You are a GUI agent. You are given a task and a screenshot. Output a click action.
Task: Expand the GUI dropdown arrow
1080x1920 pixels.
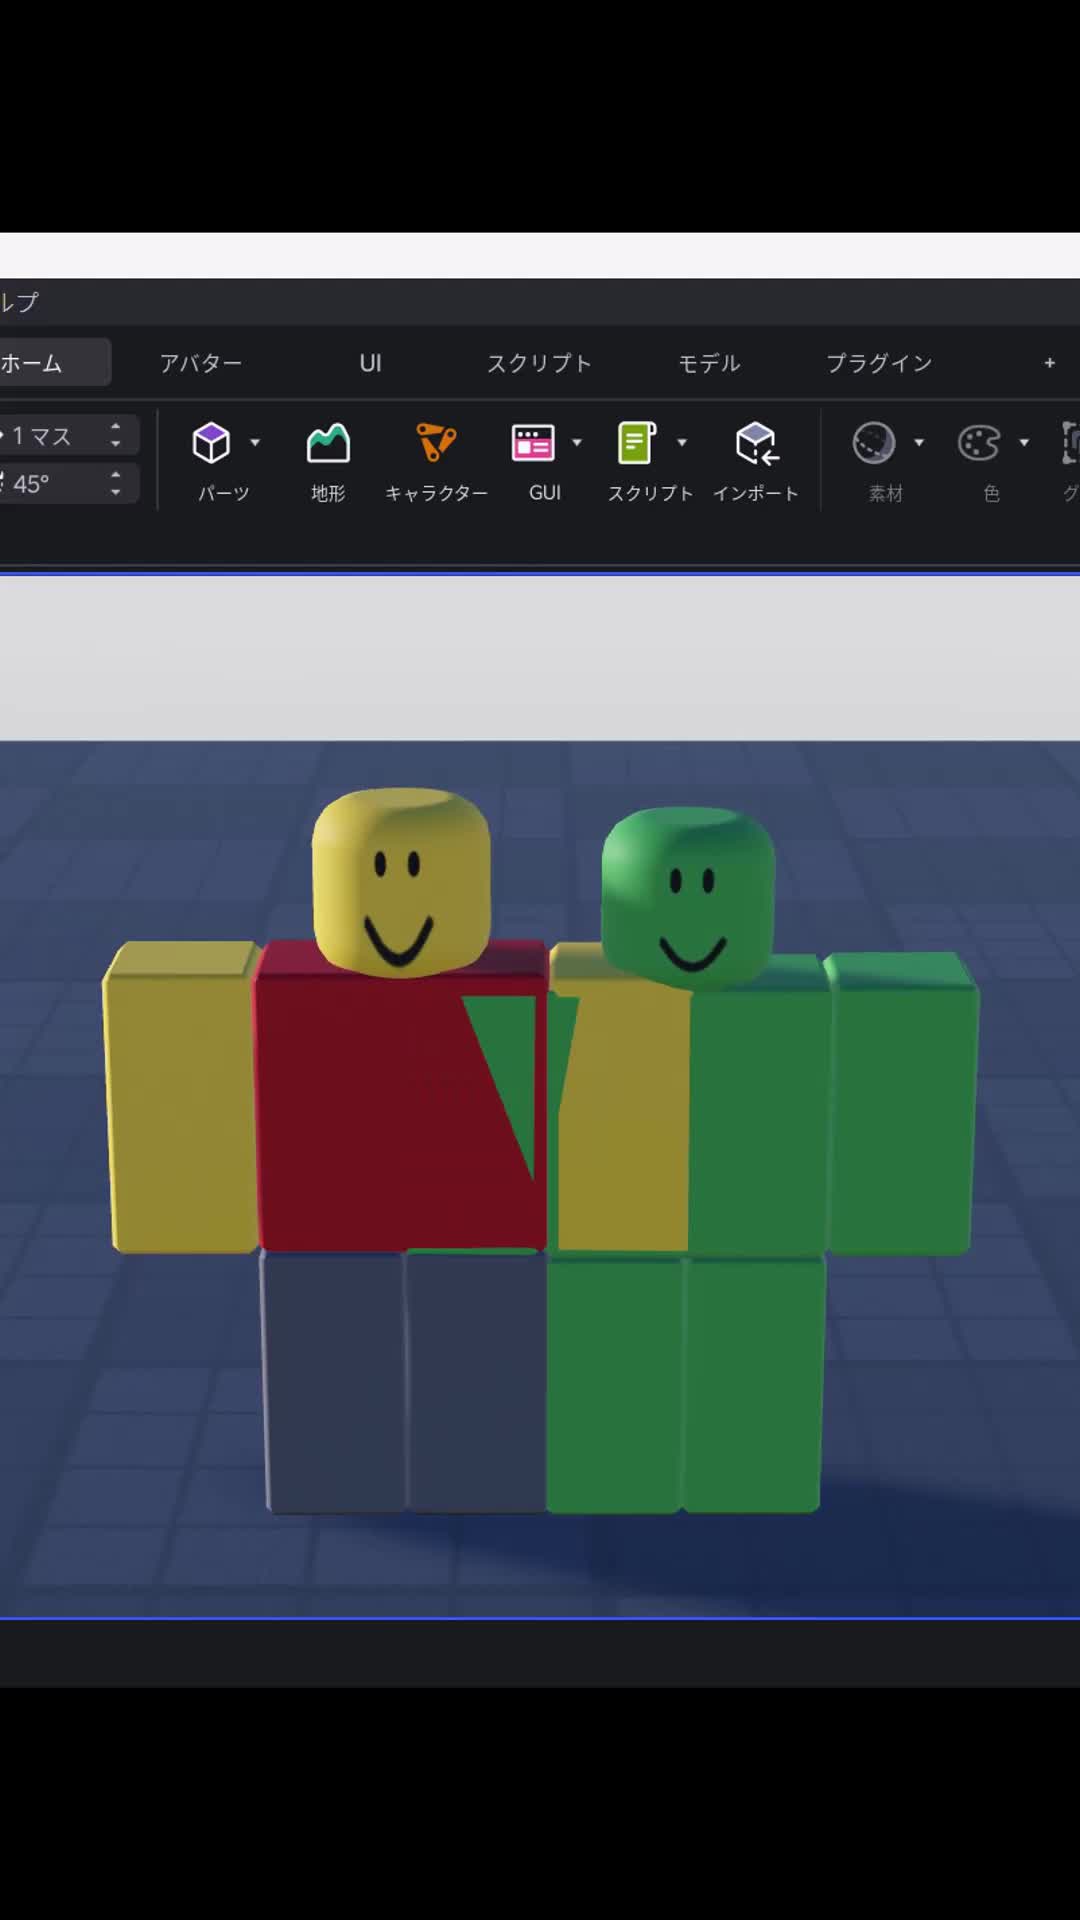click(577, 442)
